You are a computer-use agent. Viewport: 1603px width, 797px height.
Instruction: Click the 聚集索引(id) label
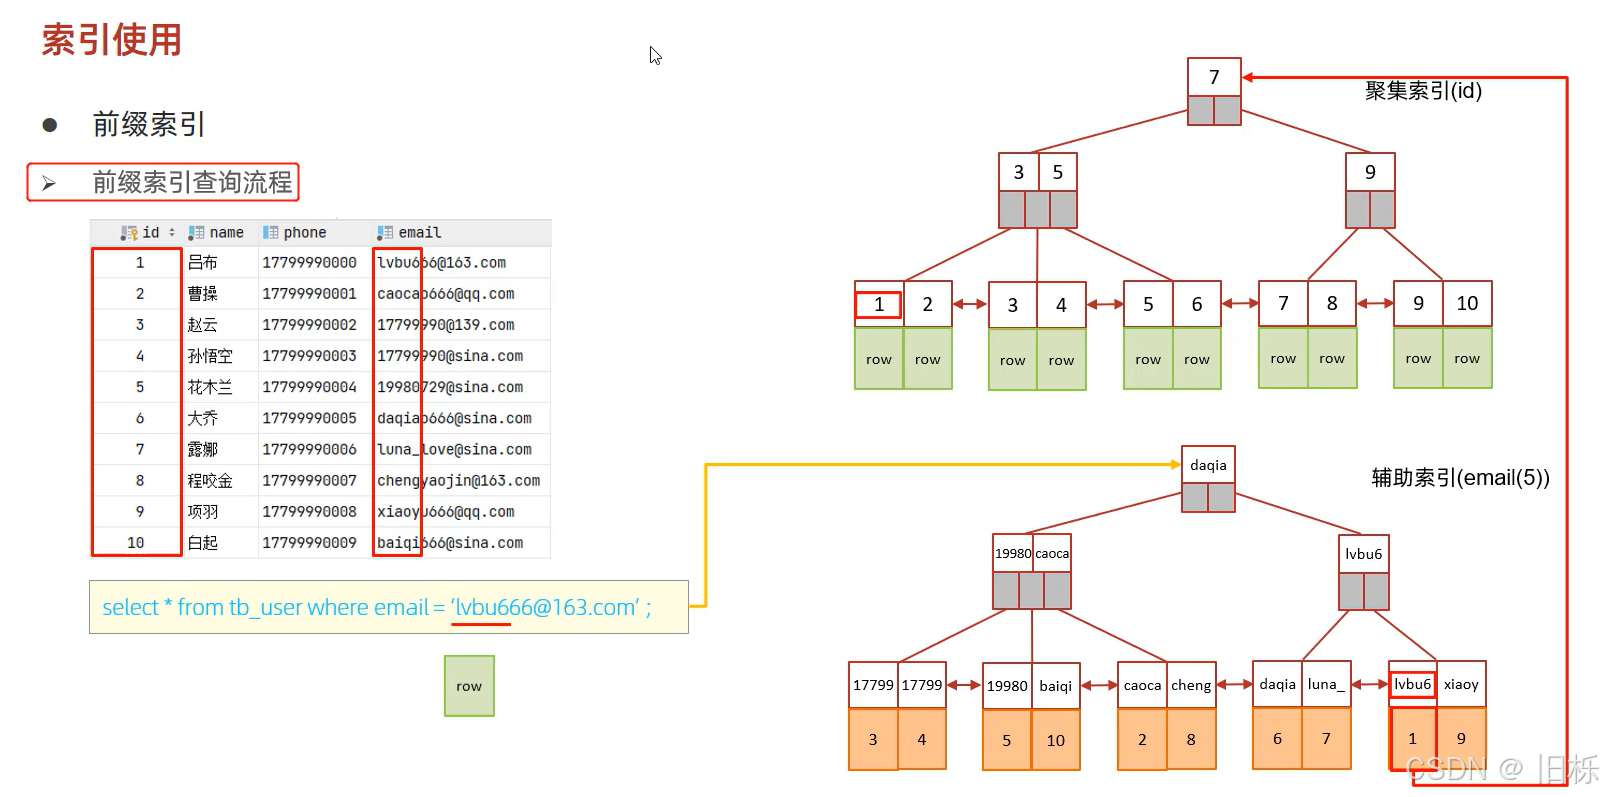pyautogui.click(x=1423, y=91)
